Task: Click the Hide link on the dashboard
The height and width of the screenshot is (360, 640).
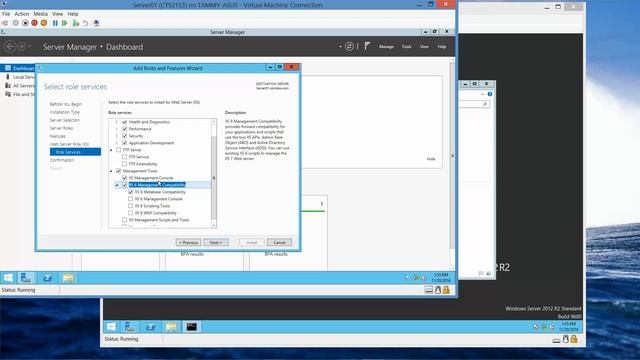Action: point(431,159)
